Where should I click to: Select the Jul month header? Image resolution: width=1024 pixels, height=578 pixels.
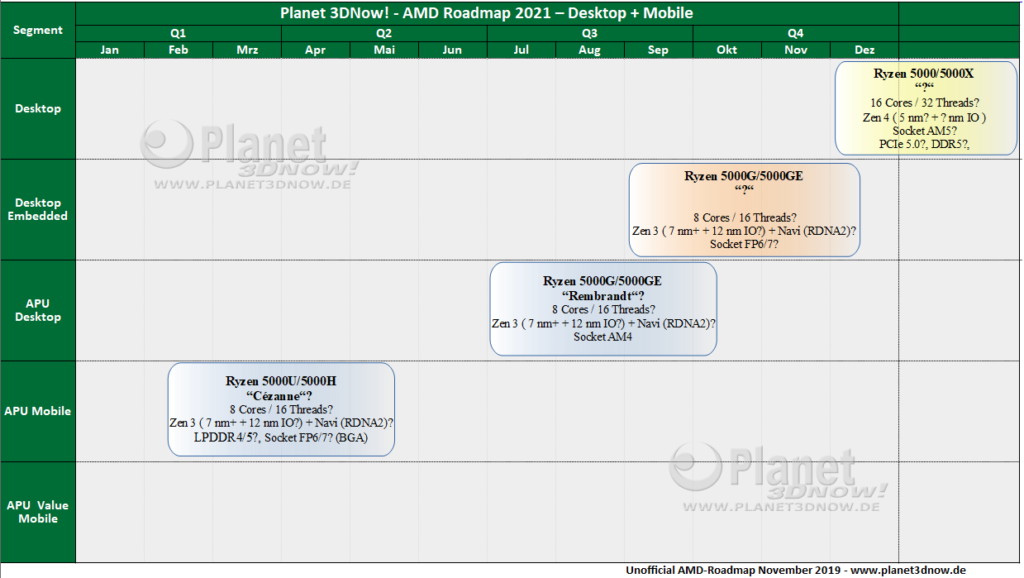[521, 50]
